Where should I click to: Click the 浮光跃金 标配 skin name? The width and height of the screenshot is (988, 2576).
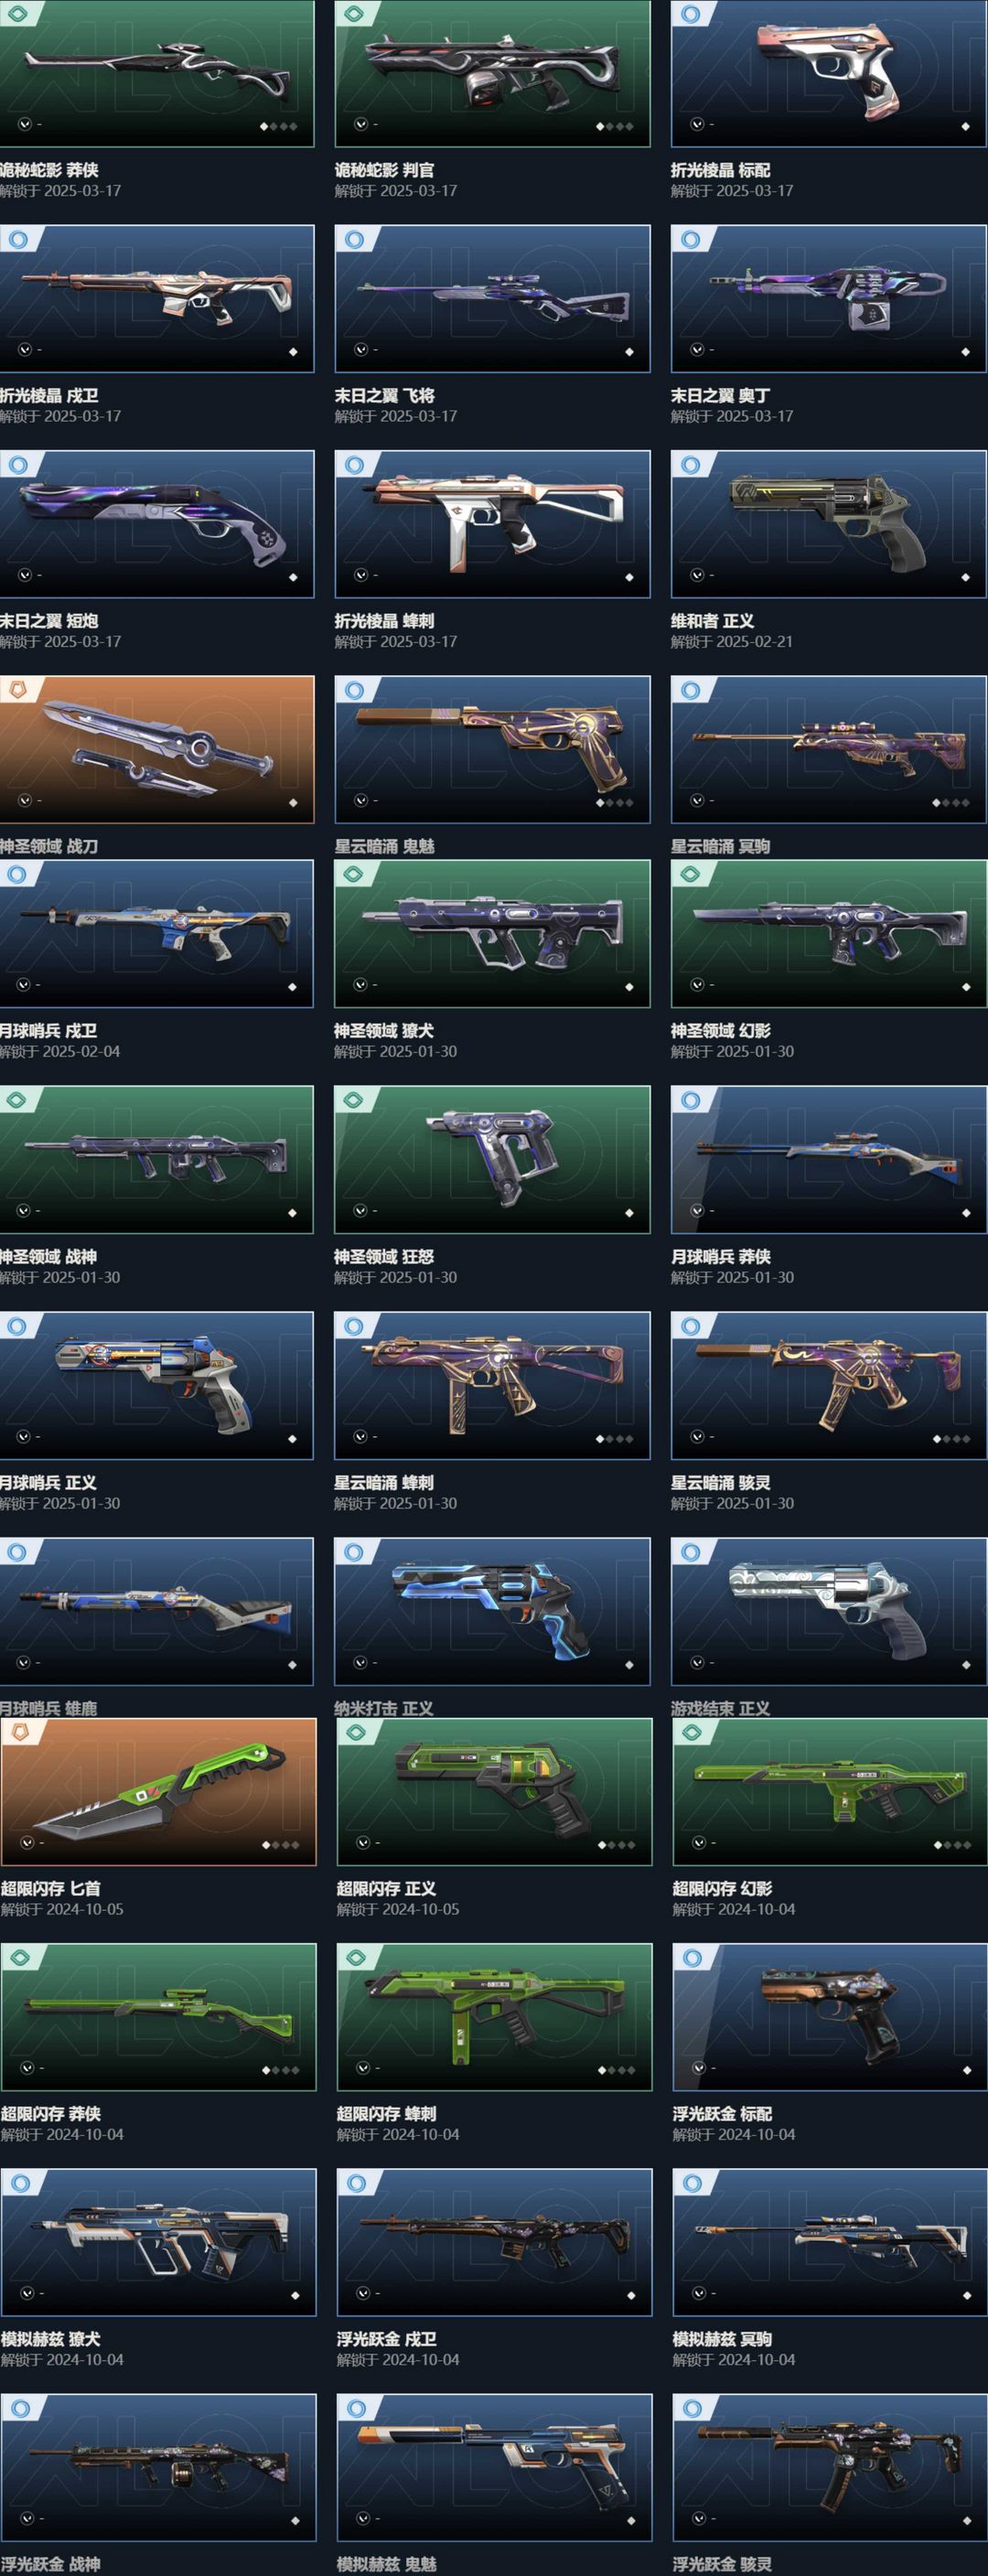pyautogui.click(x=722, y=2114)
